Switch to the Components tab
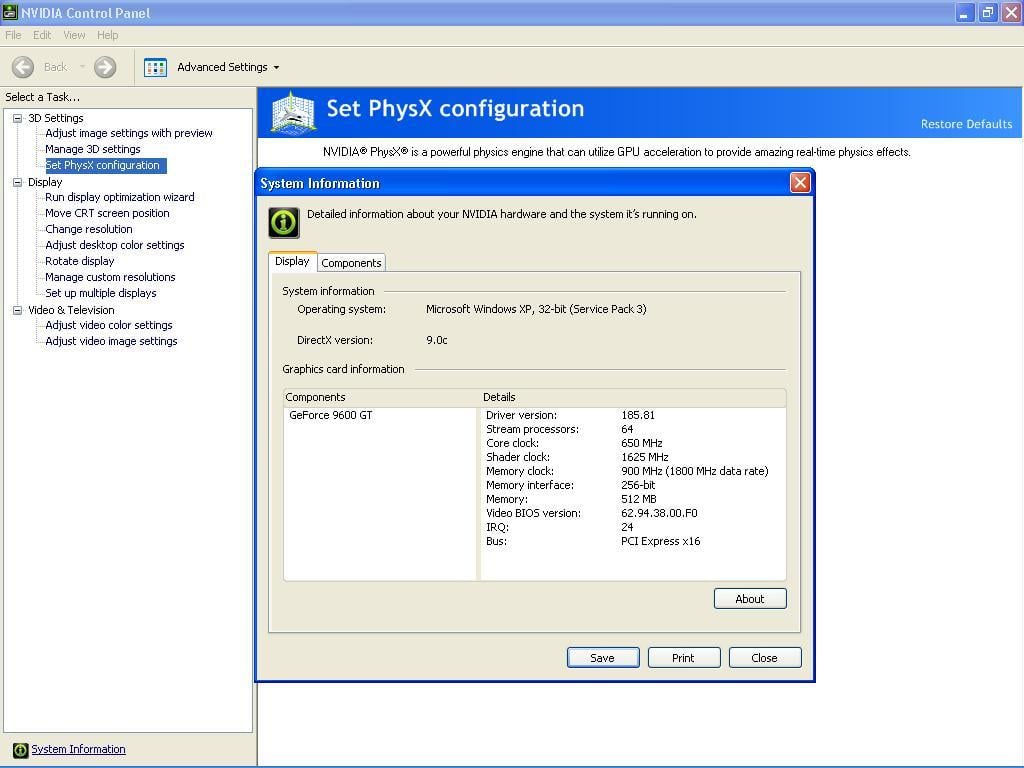This screenshot has height=768, width=1024. [x=351, y=263]
